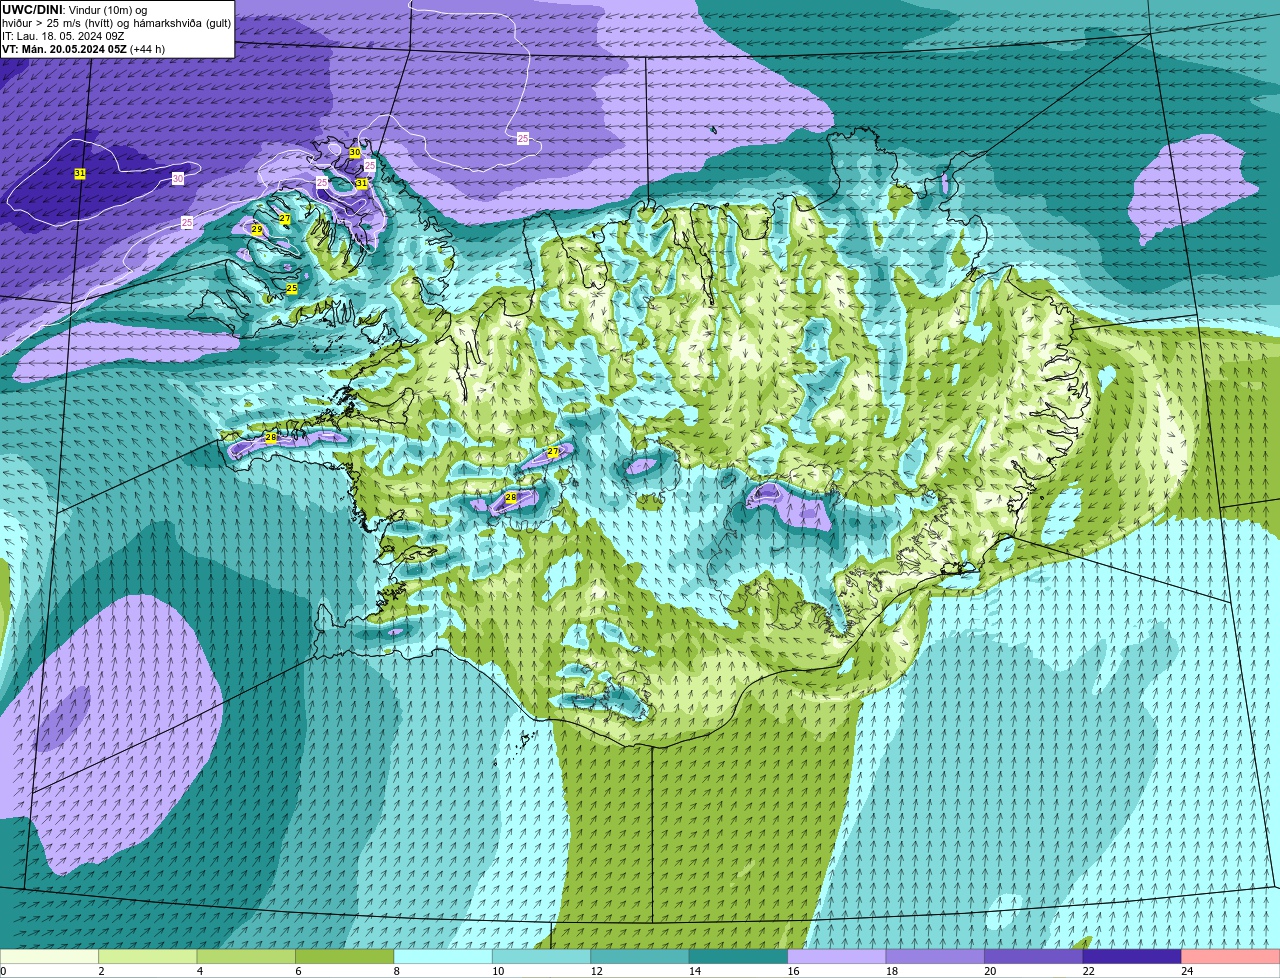The height and width of the screenshot is (978, 1280).
Task: Click the scale value 24 label
Action: (1187, 970)
